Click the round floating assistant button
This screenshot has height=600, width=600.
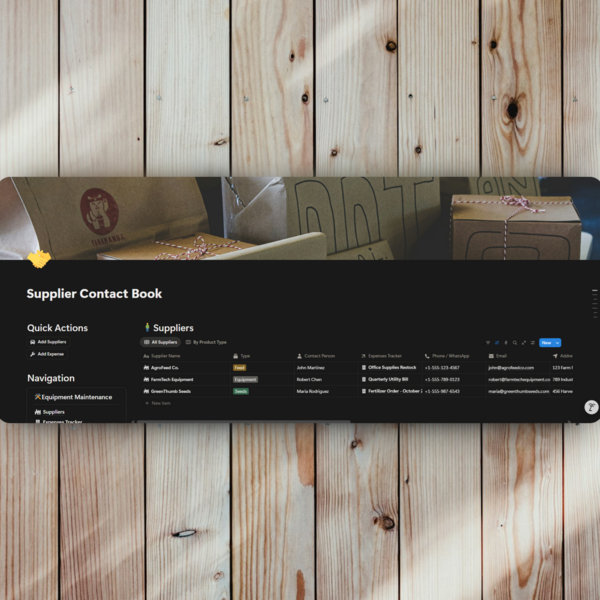tap(591, 407)
